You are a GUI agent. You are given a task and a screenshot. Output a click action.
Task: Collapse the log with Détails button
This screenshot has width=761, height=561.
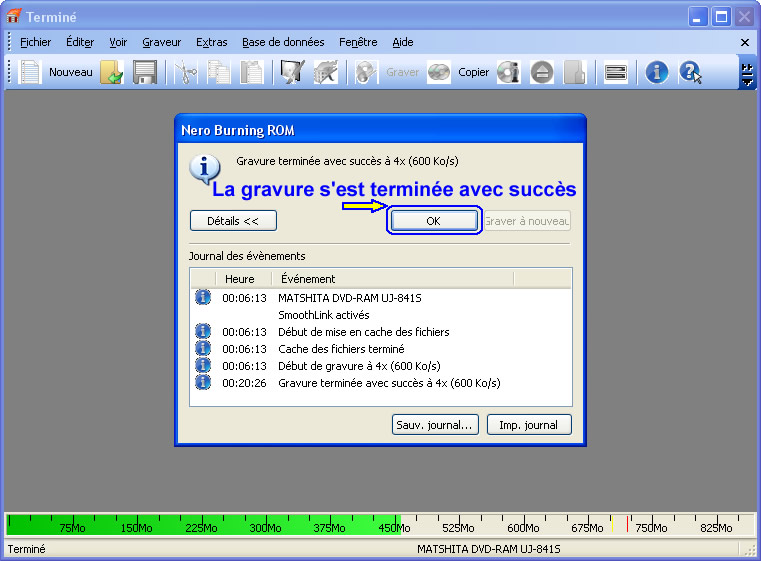click(x=233, y=221)
